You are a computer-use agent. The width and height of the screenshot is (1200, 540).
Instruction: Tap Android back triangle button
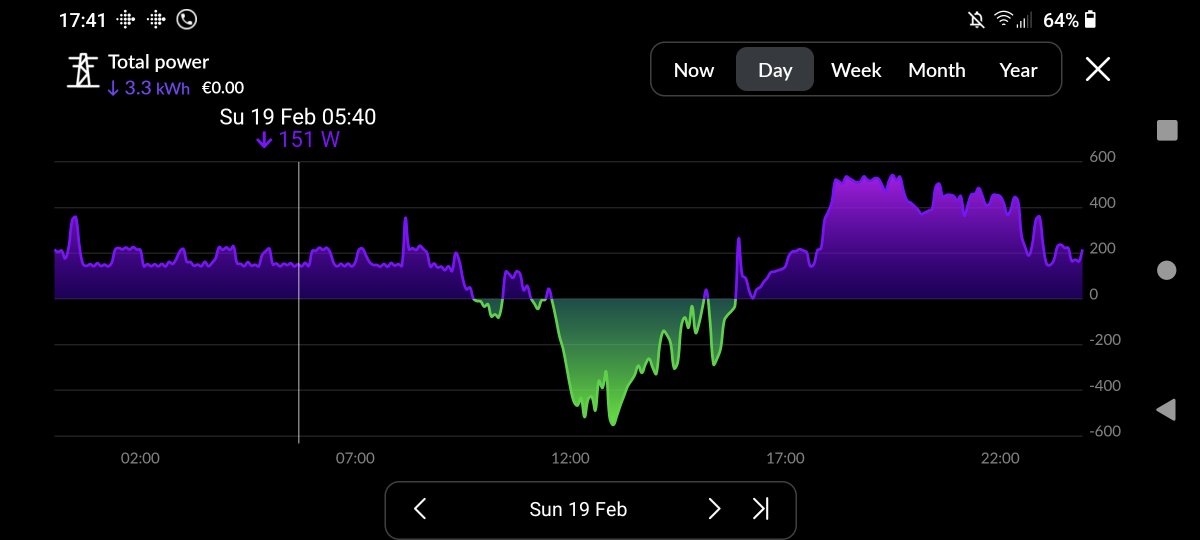(x=1165, y=409)
